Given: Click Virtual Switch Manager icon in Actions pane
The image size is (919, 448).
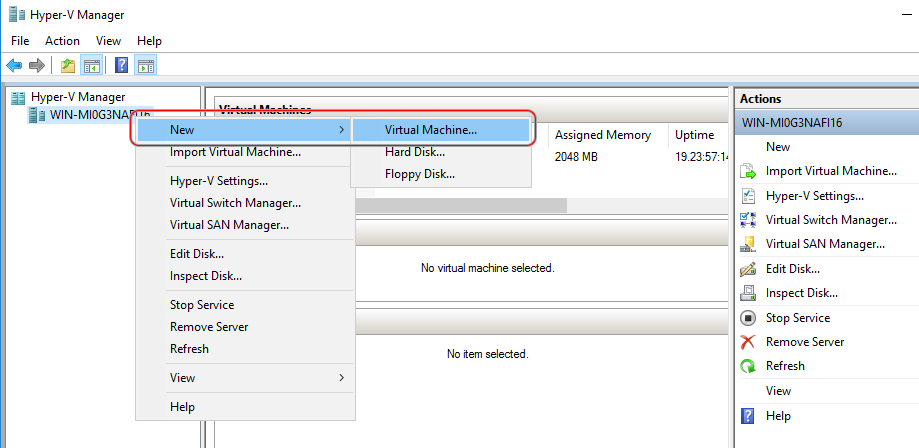Looking at the screenshot, I should click(748, 220).
